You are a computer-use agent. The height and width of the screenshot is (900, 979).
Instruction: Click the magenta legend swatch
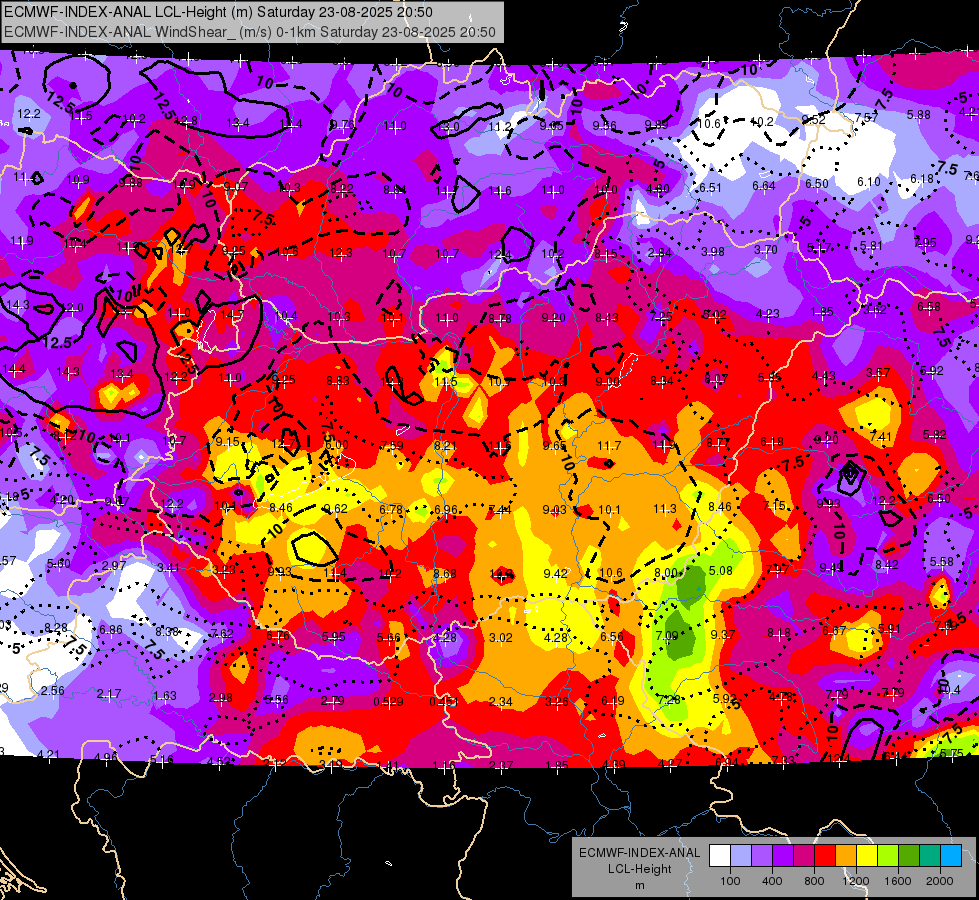[x=804, y=856]
